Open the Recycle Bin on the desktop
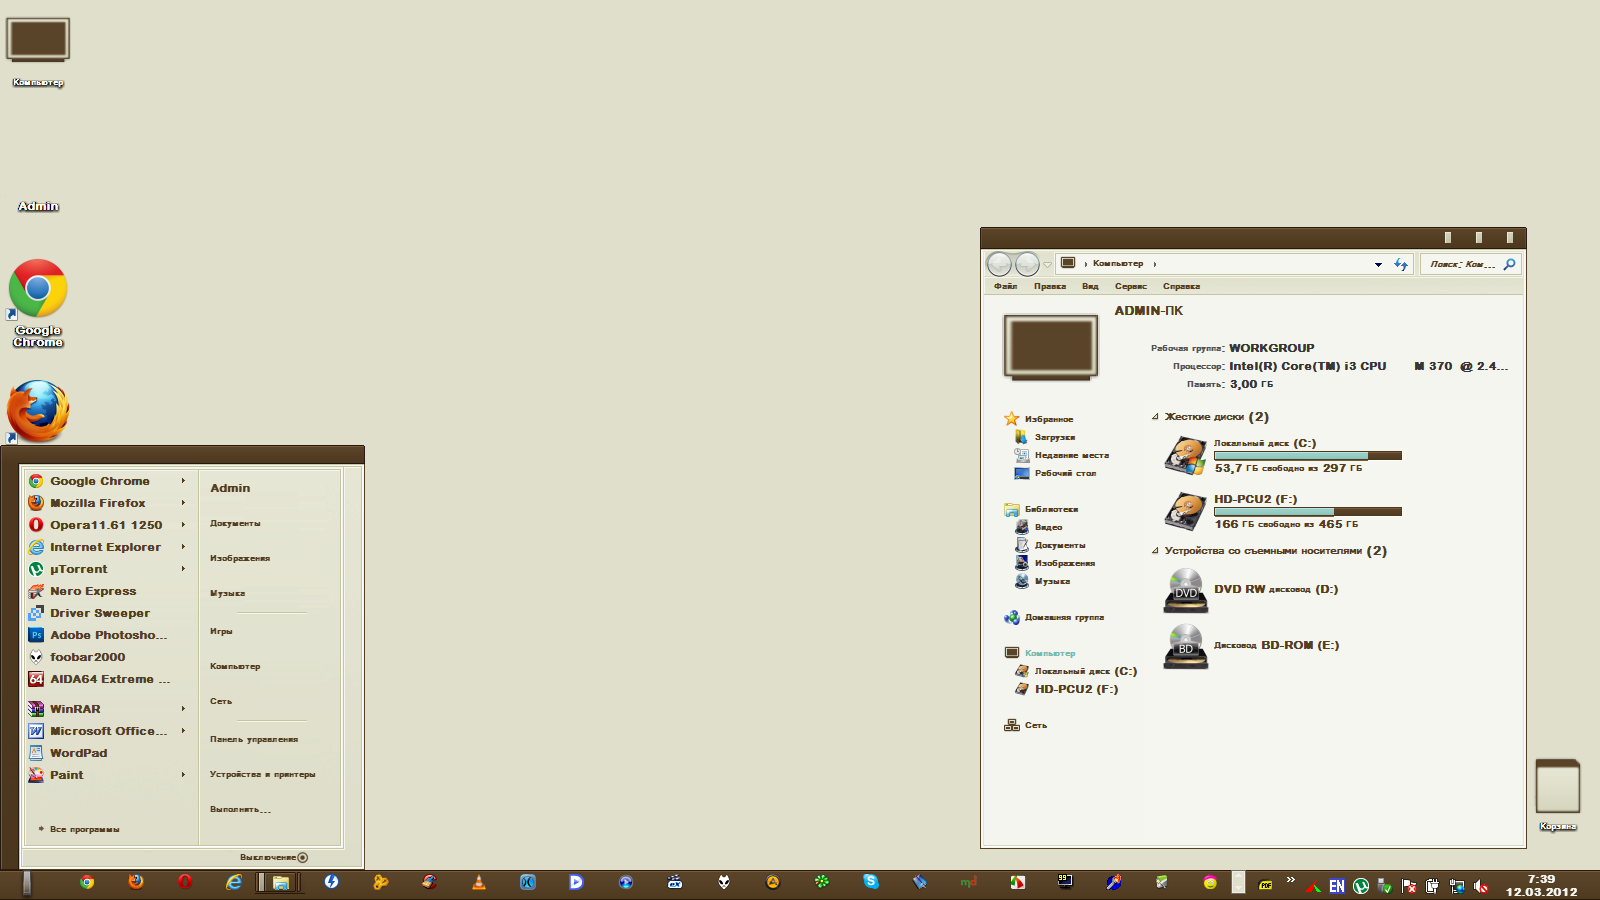Viewport: 1600px width, 900px height. click(x=1557, y=787)
